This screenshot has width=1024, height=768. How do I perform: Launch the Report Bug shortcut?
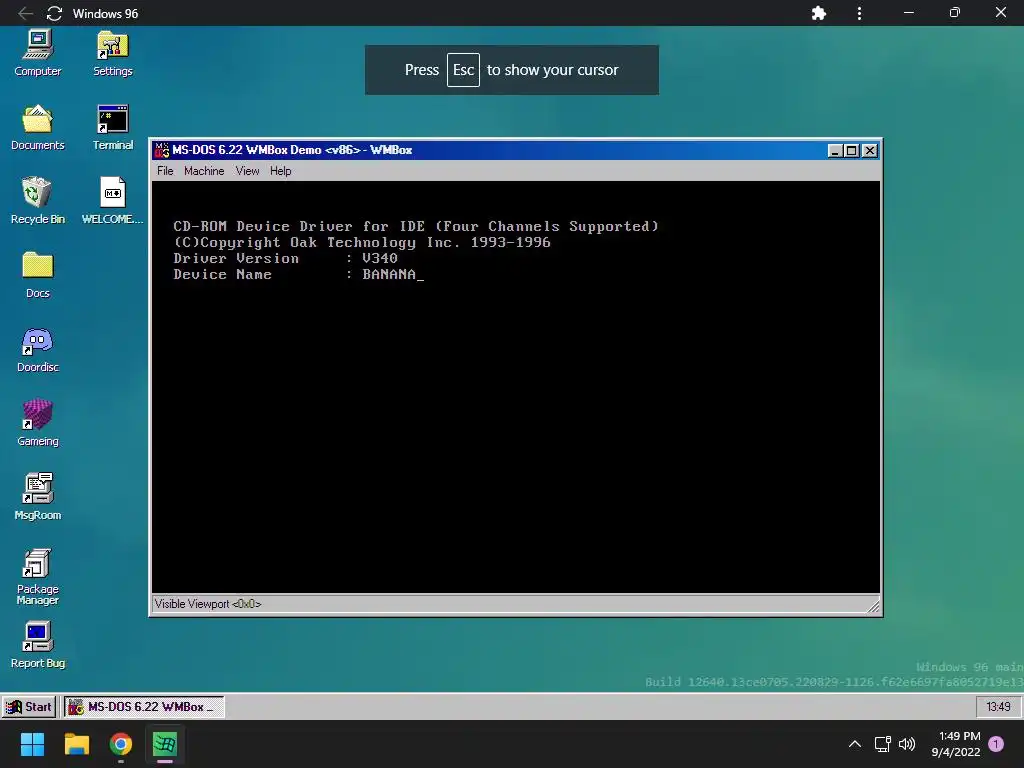(x=37, y=645)
